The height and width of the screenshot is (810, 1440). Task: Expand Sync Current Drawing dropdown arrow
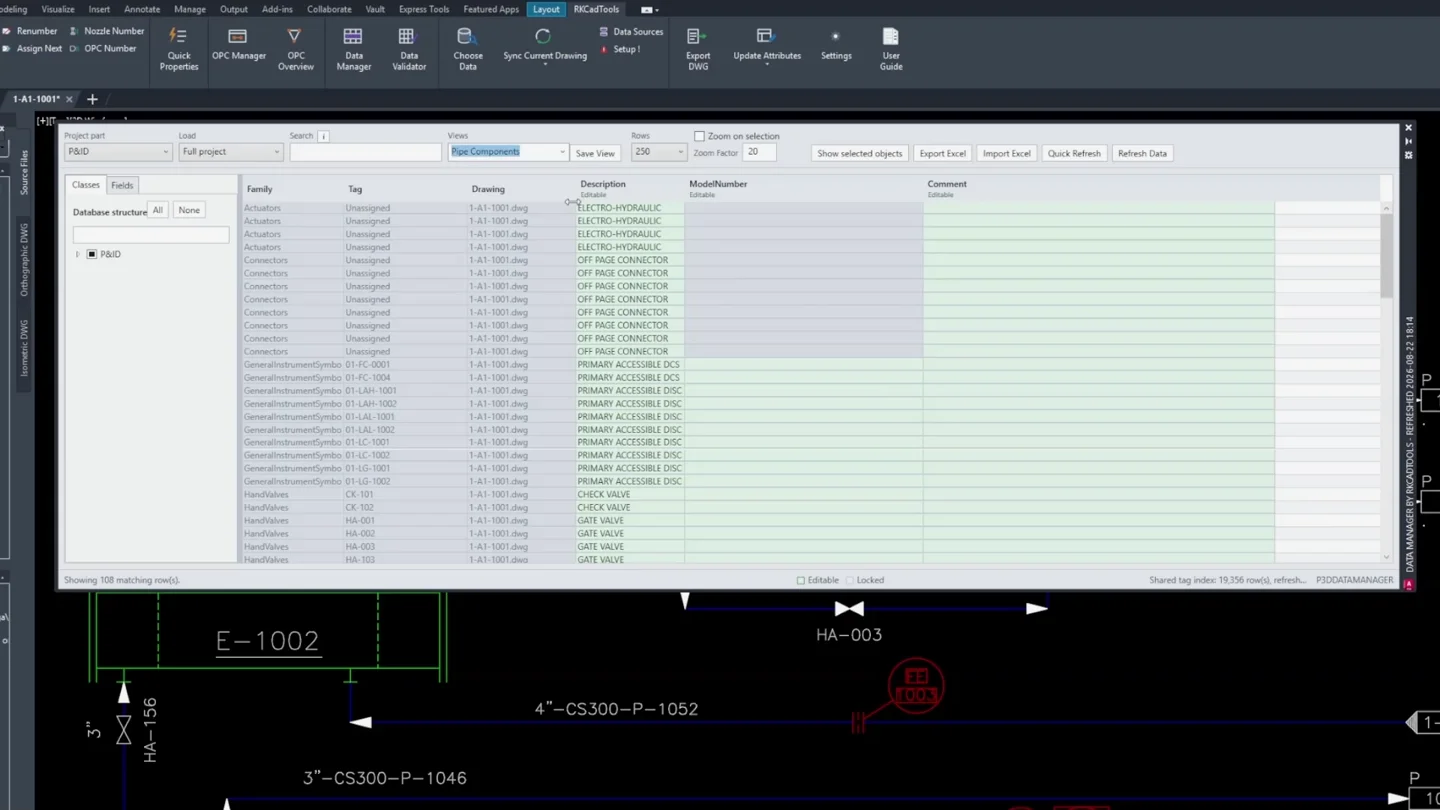[x=545, y=65]
